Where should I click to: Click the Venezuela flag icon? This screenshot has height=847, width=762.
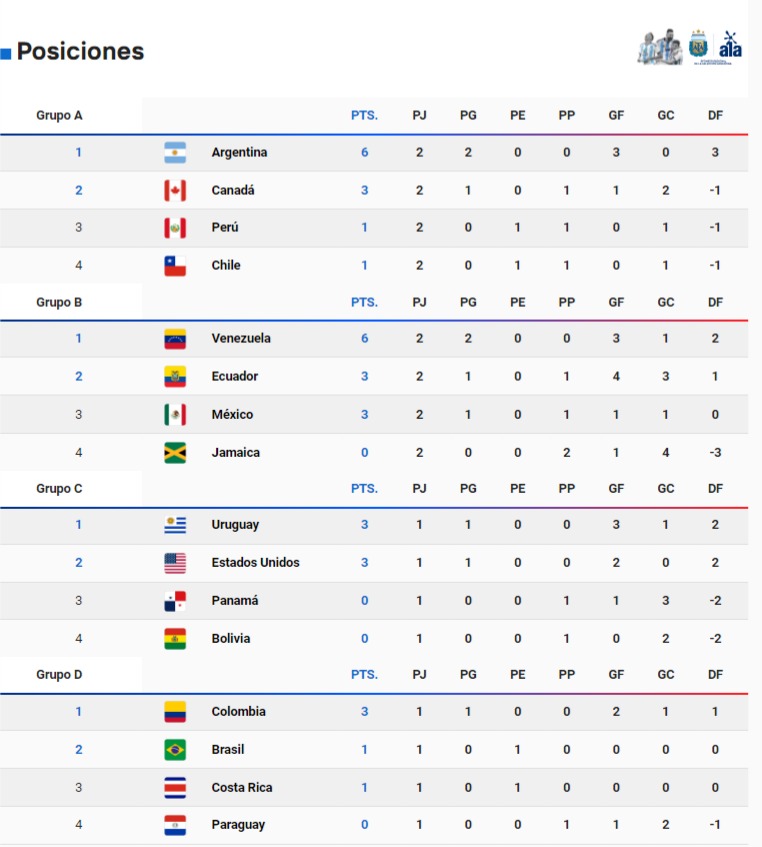(175, 339)
